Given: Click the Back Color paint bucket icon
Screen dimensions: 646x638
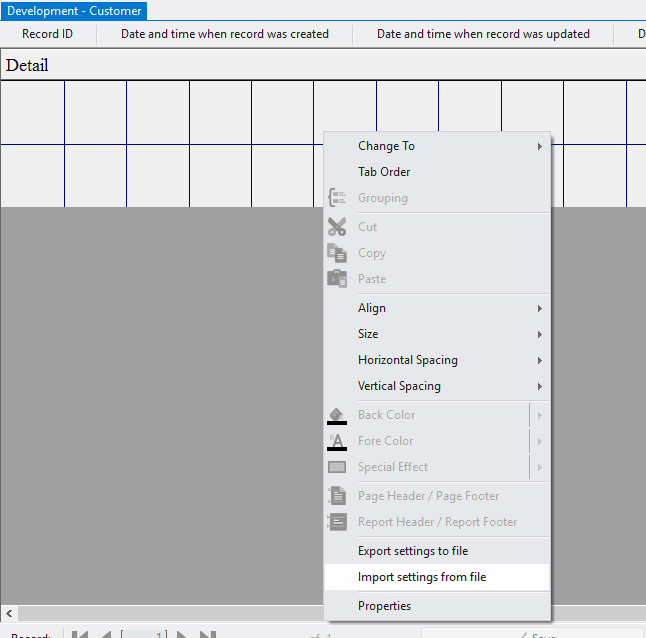Looking at the screenshot, I should click(x=337, y=415).
